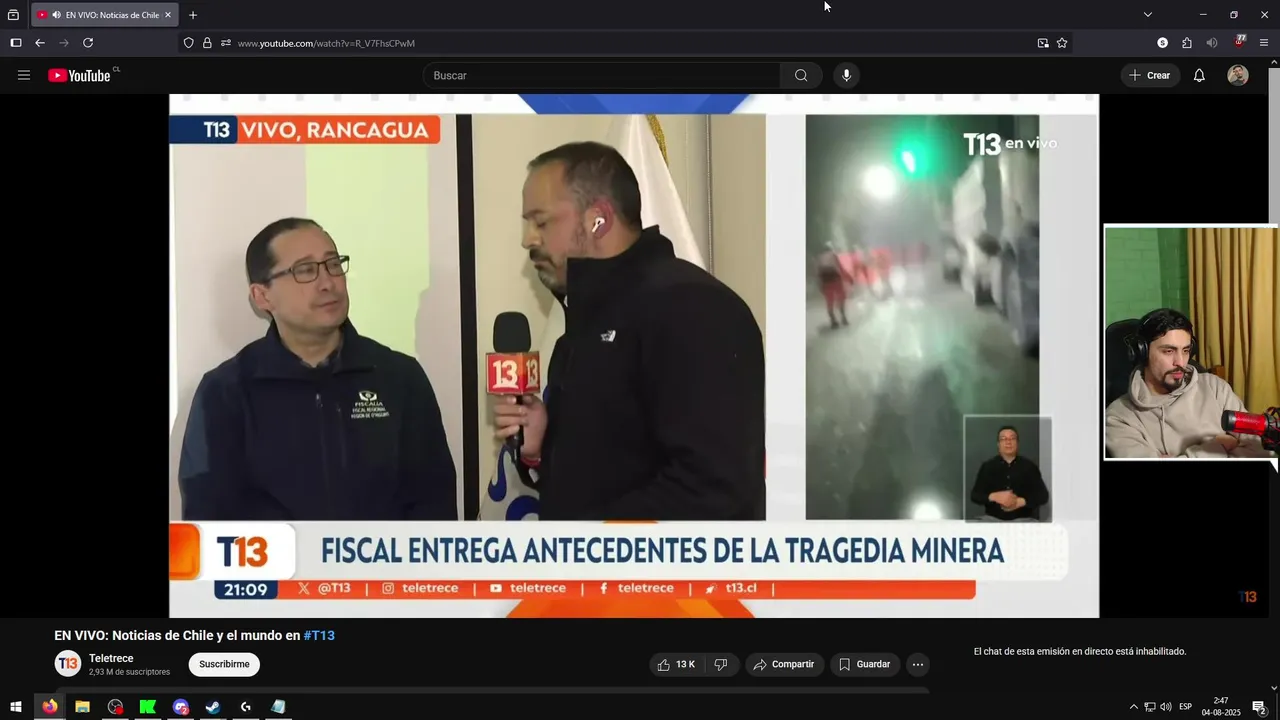This screenshot has width=1280, height=720.
Task: Toggle the browser sidebar button
Action: tap(15, 43)
